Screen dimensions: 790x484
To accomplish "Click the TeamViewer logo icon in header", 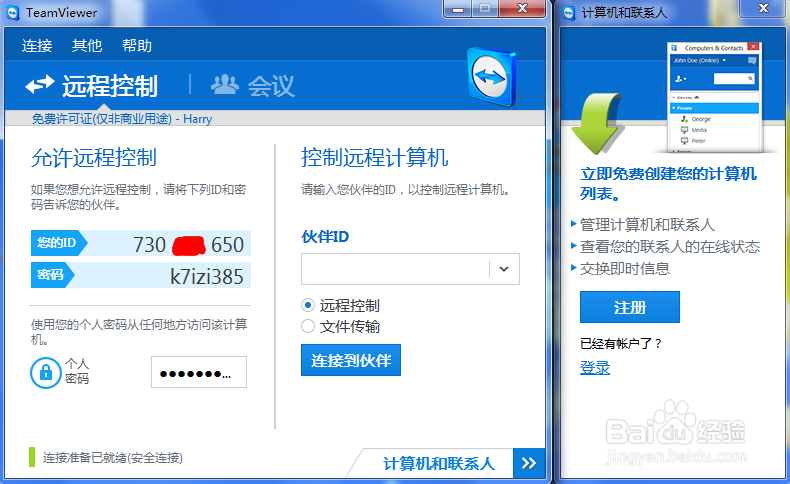I will 492,77.
